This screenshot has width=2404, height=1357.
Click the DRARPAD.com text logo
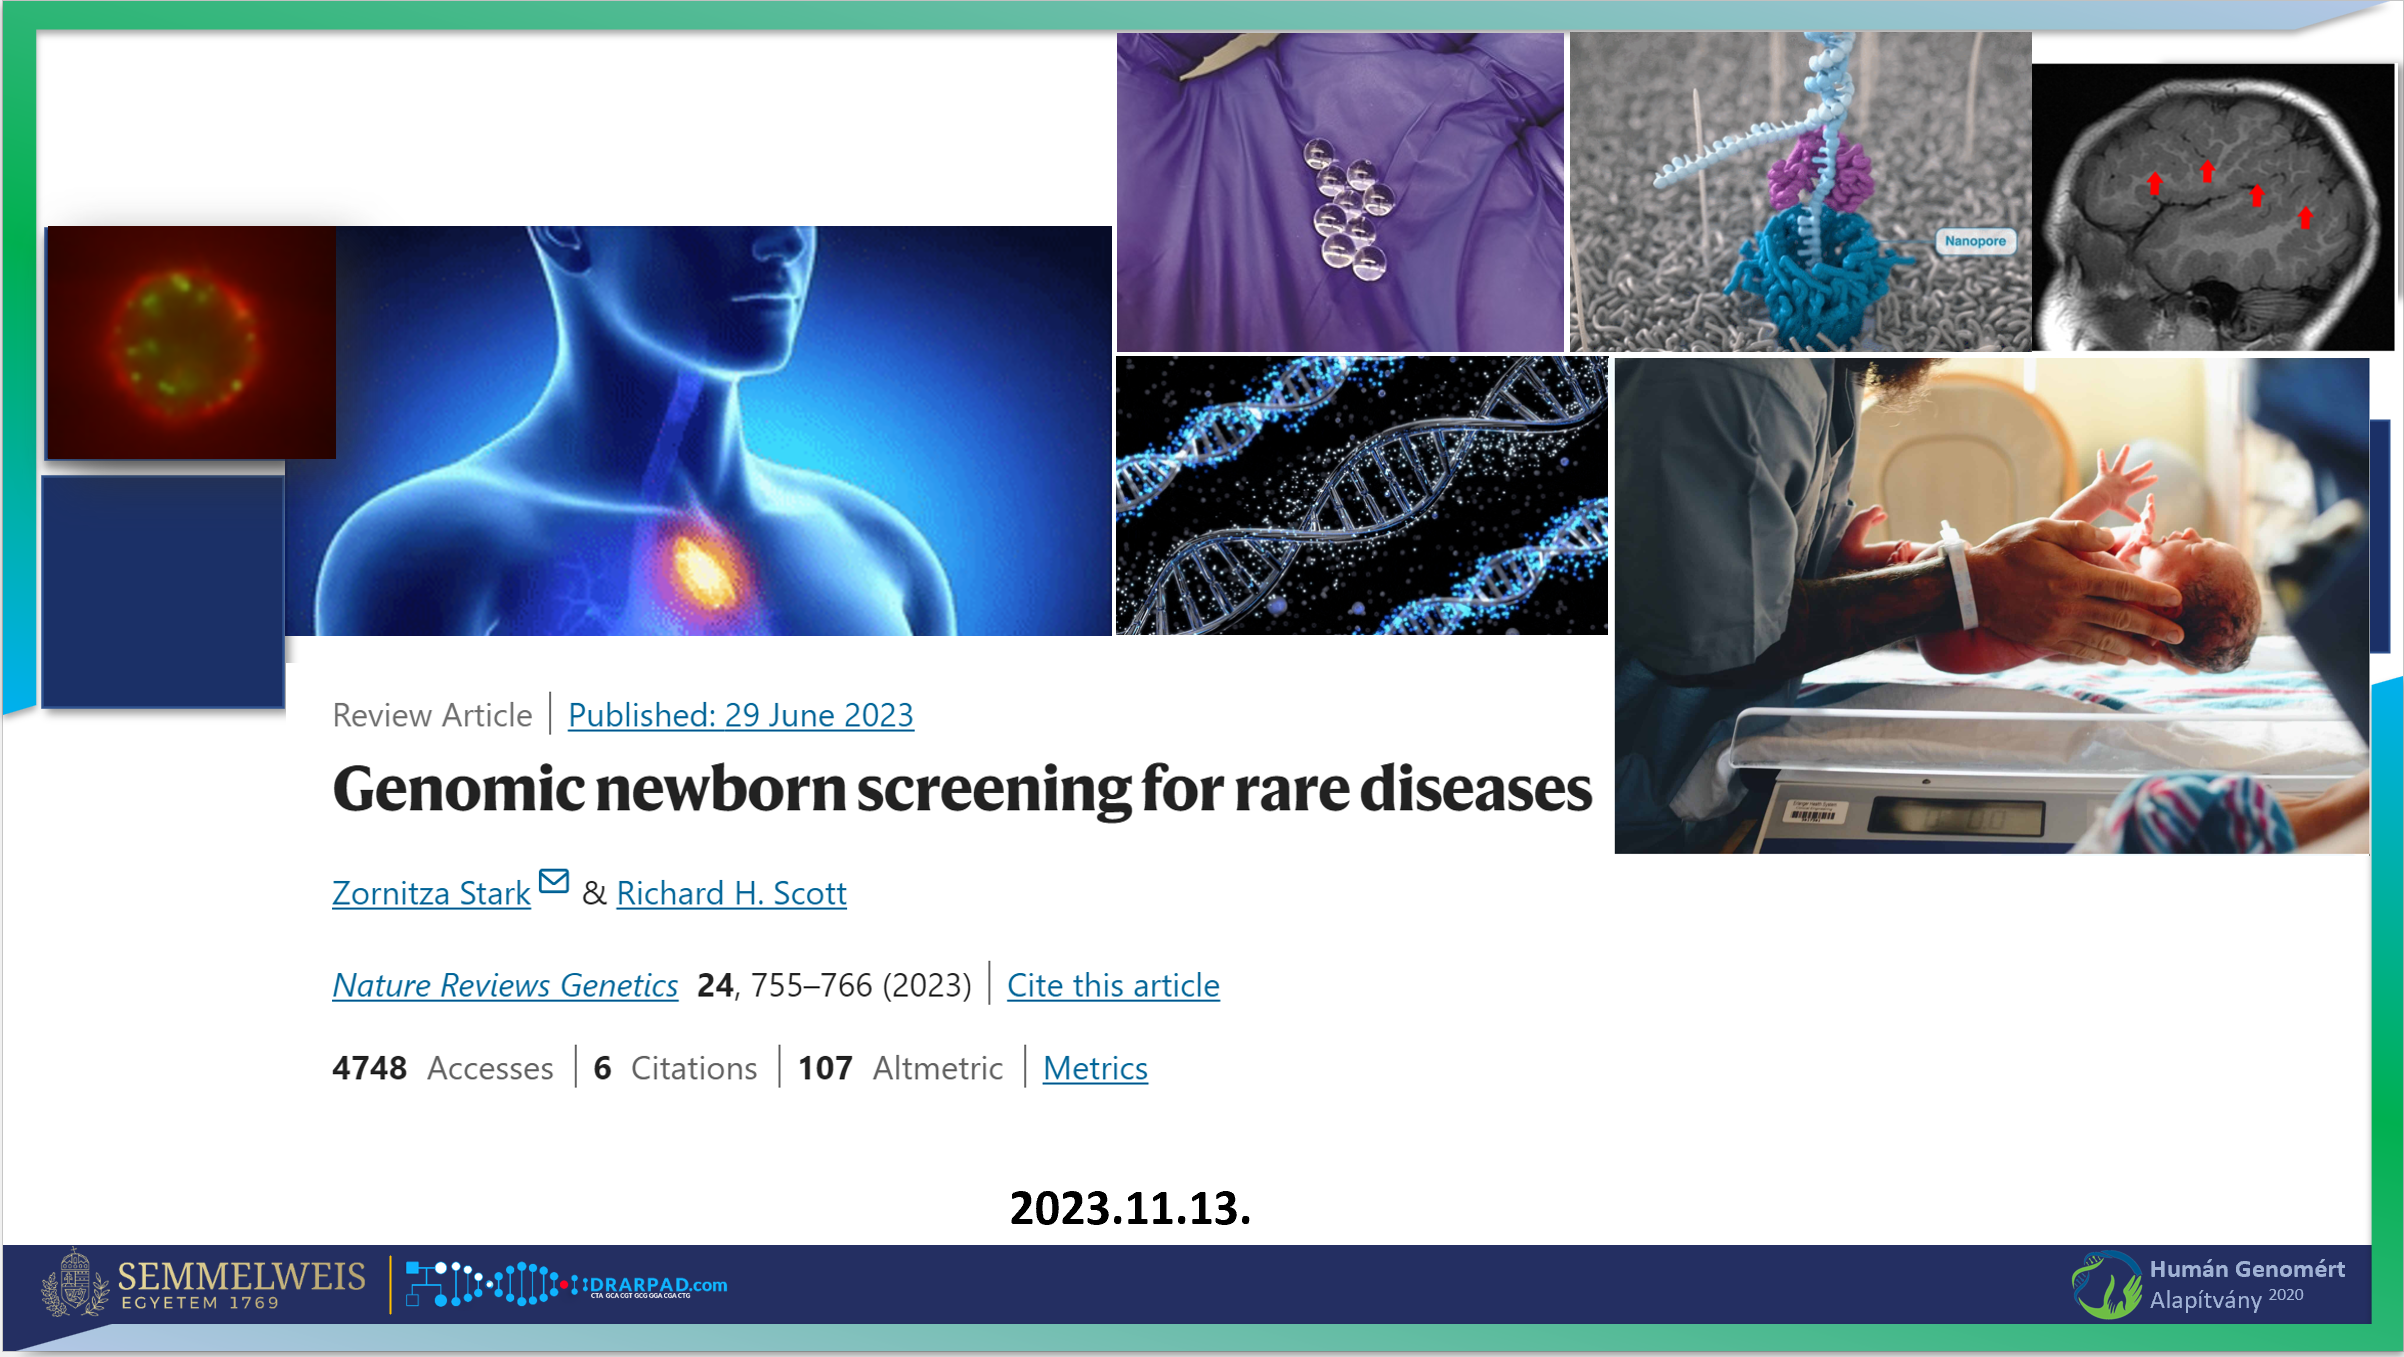click(655, 1278)
